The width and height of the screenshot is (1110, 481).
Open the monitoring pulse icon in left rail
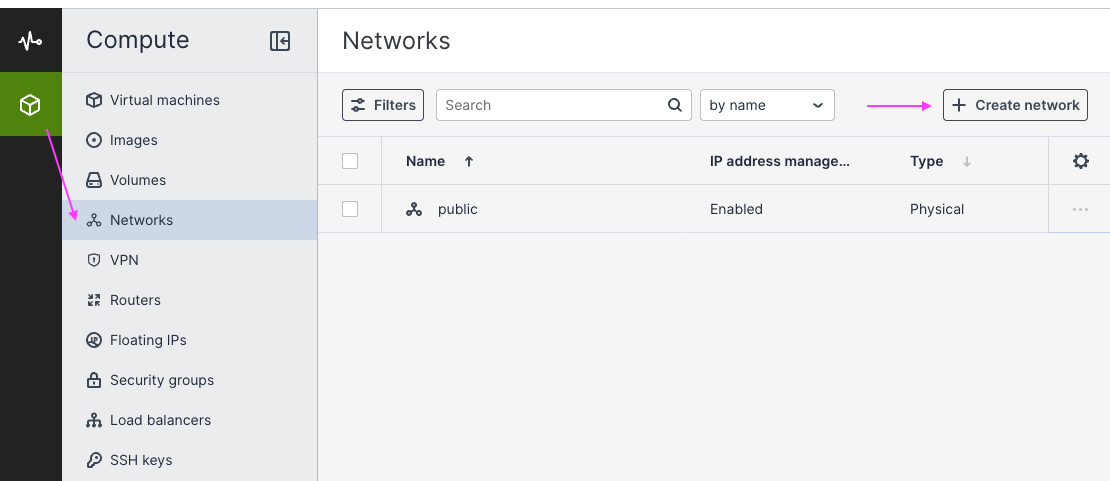pos(30,41)
